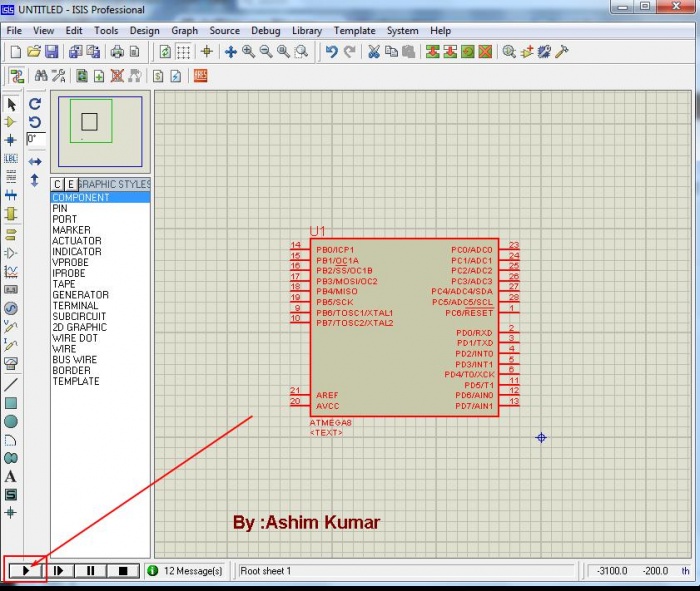
Task: Click the horizontal mirror flip icon
Action: 35,161
